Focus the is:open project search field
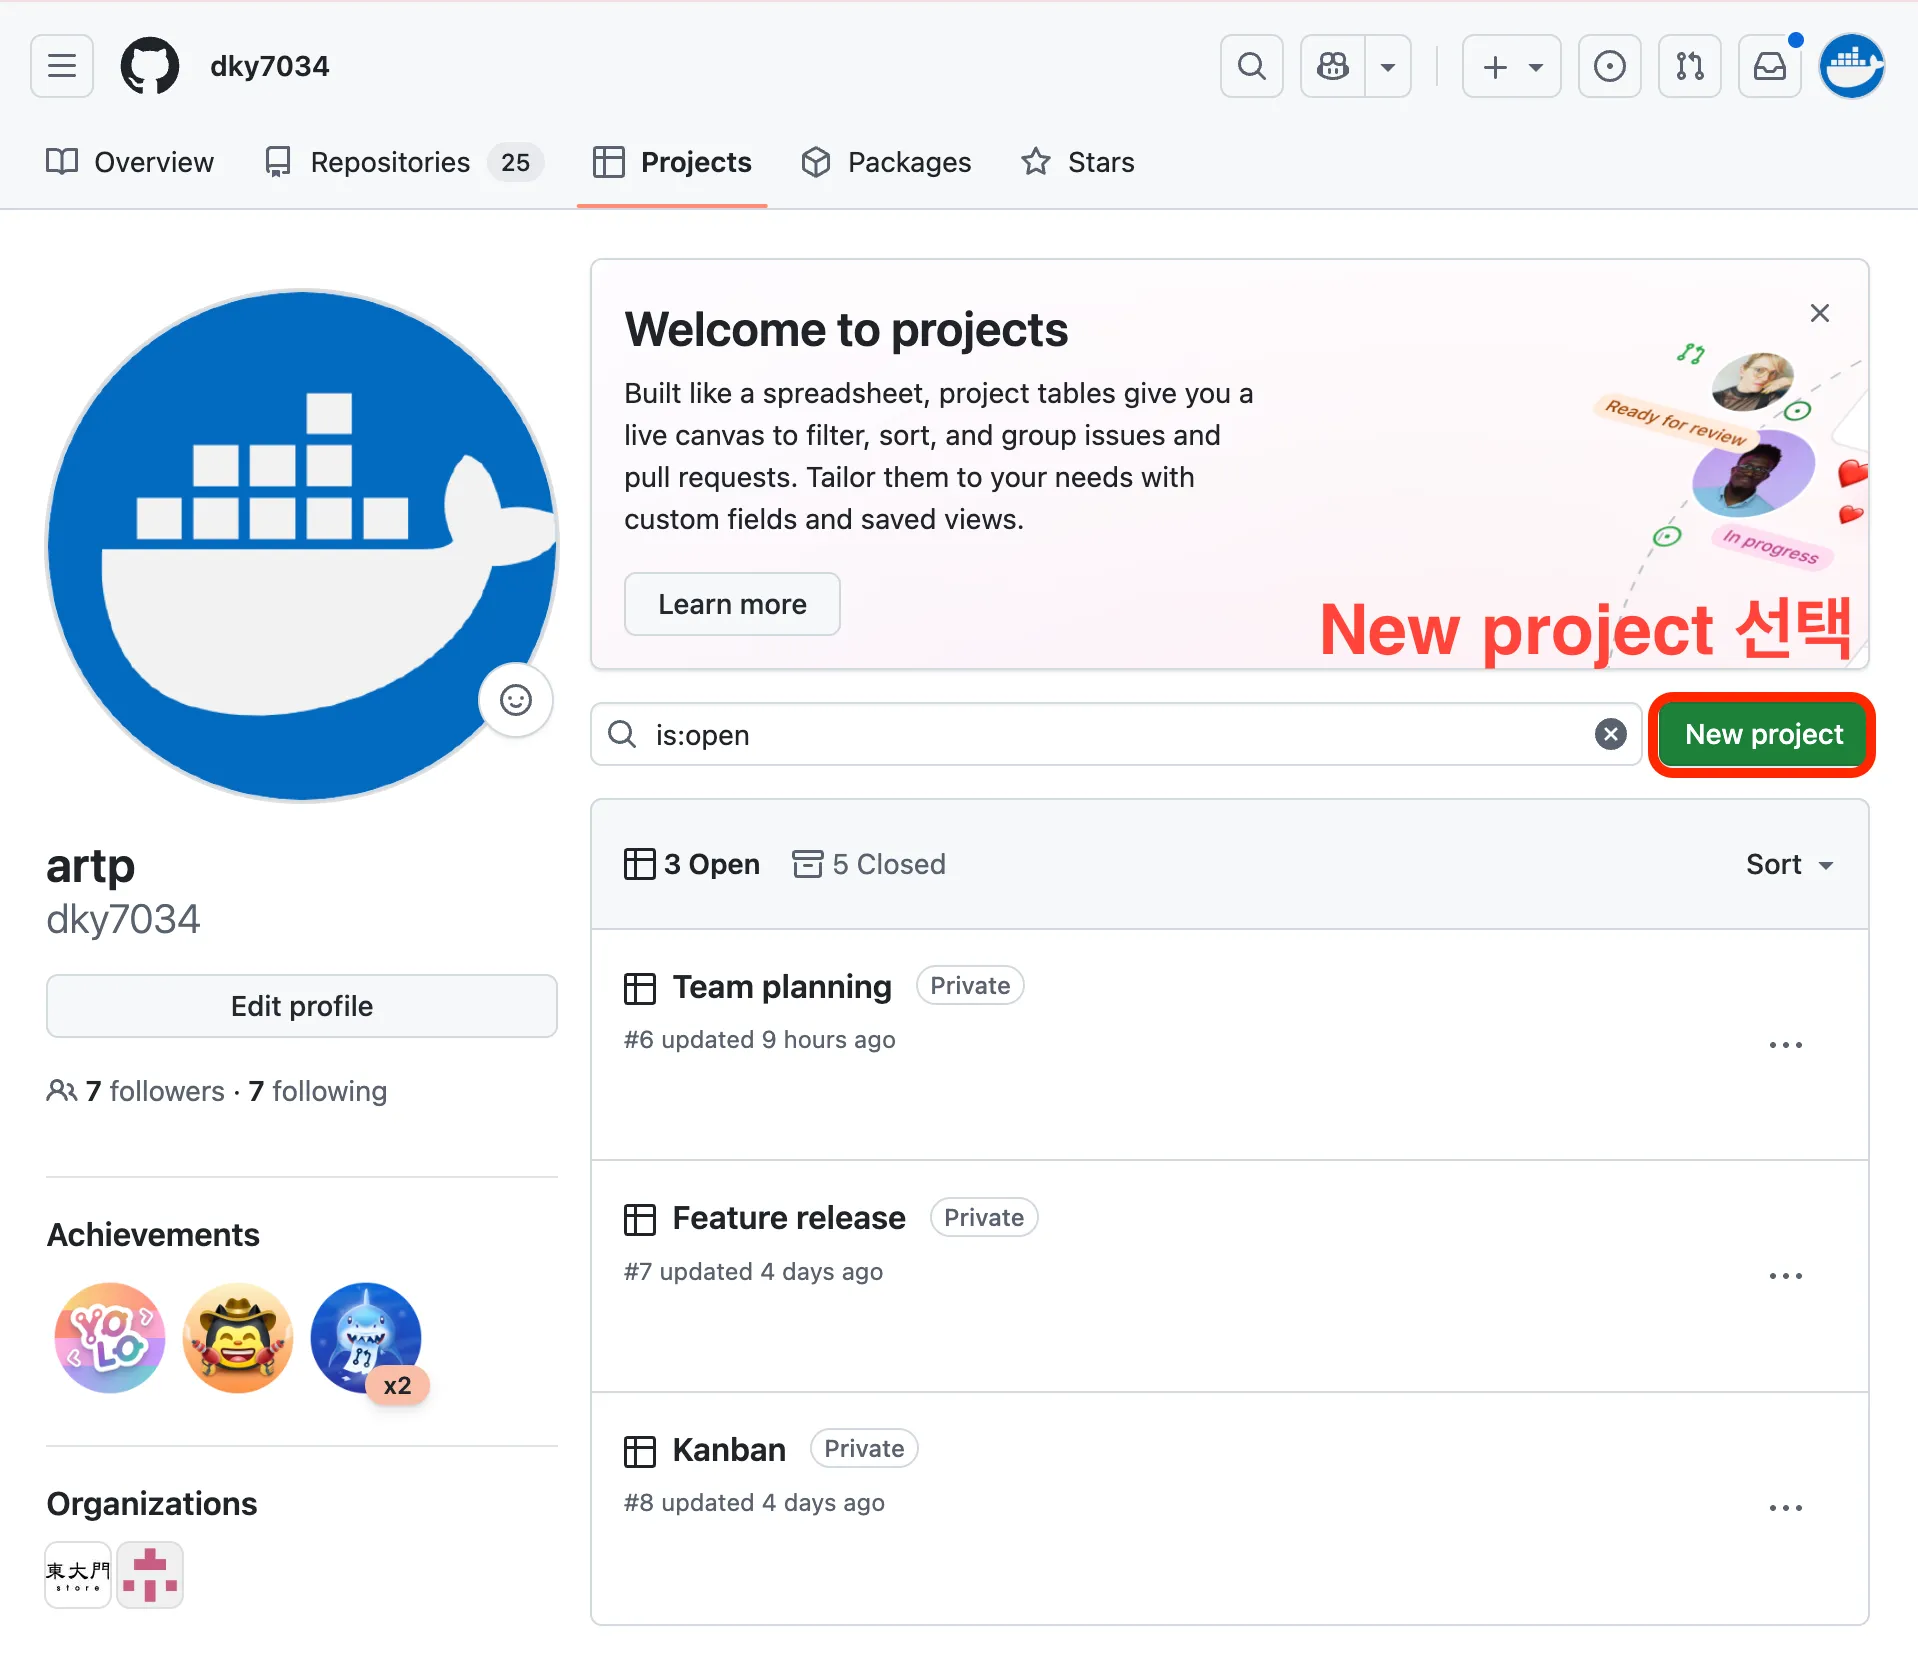Viewport: 1918px width, 1660px height. 1116,735
